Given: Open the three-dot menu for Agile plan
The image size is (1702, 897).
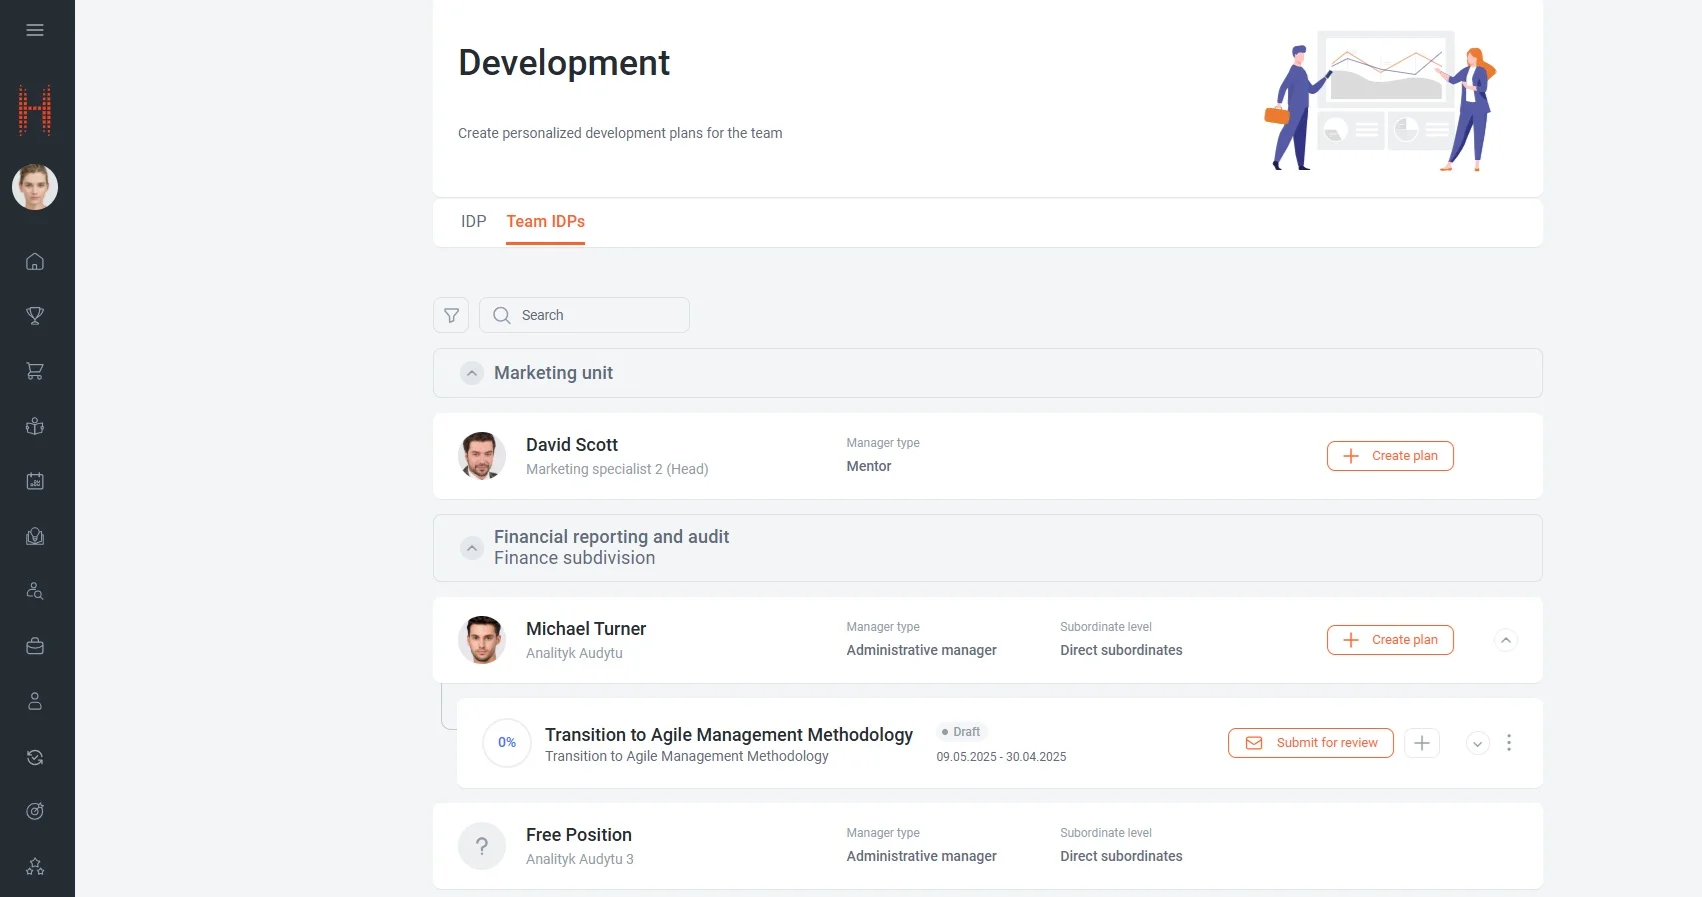Looking at the screenshot, I should pos(1508,743).
